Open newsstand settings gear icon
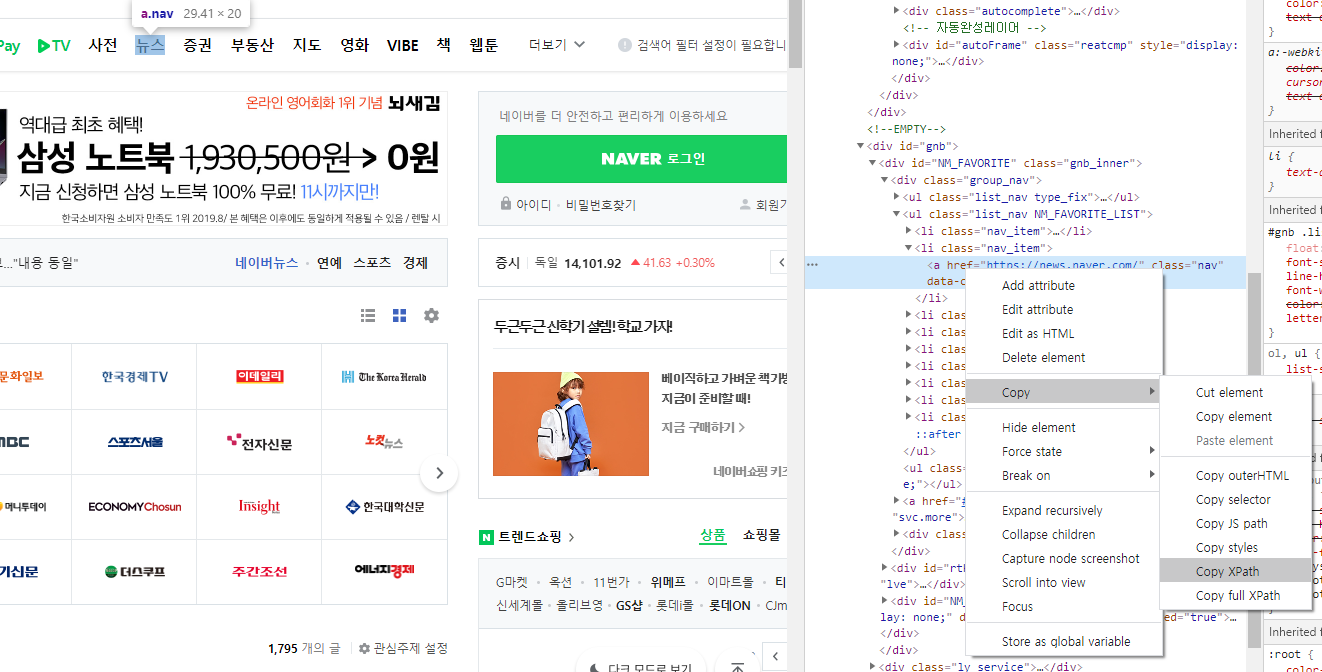 431,315
